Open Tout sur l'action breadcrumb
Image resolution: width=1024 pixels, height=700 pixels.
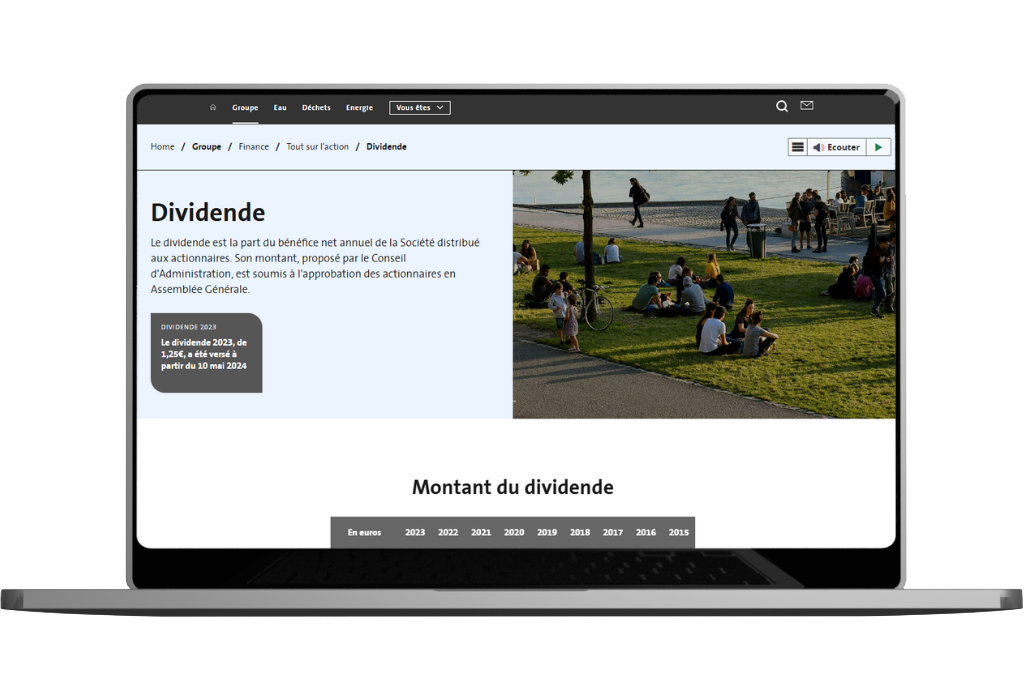[317, 147]
